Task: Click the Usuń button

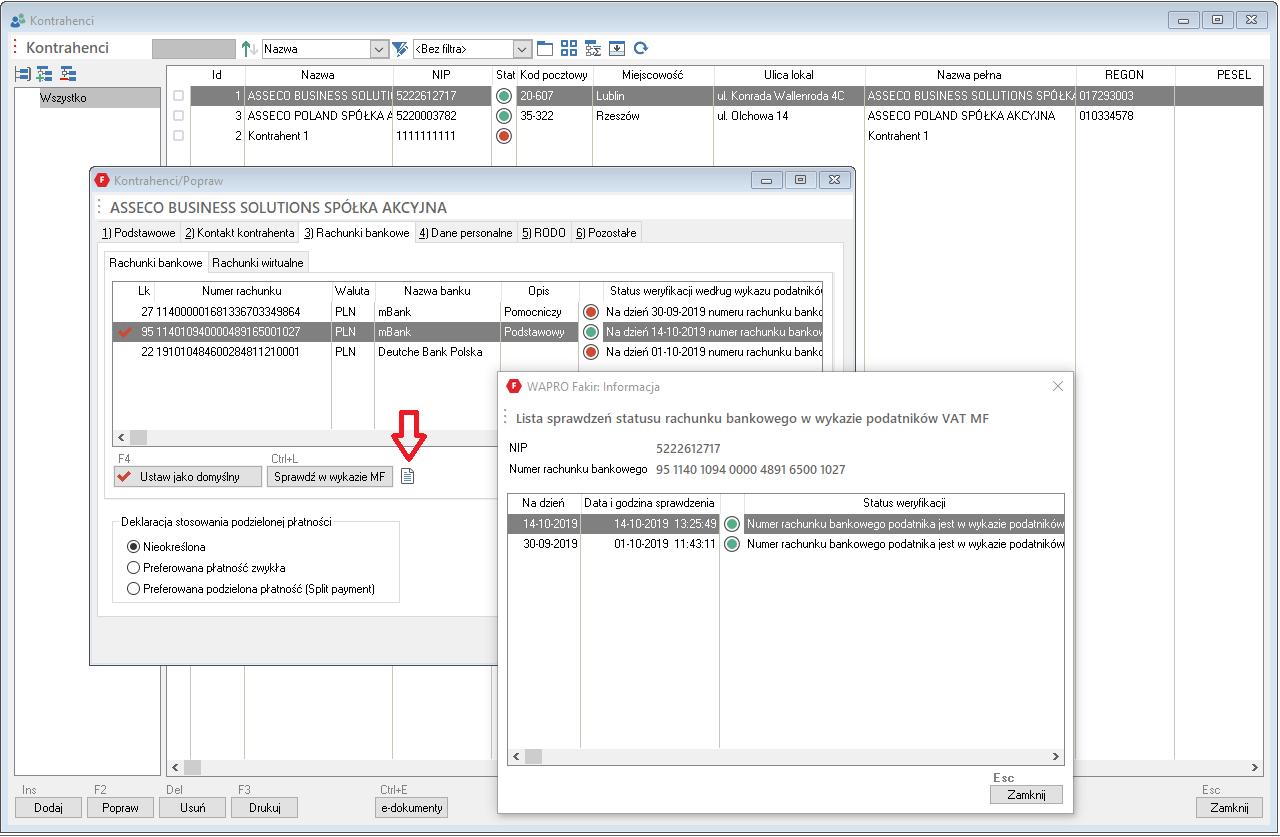Action: [x=193, y=807]
